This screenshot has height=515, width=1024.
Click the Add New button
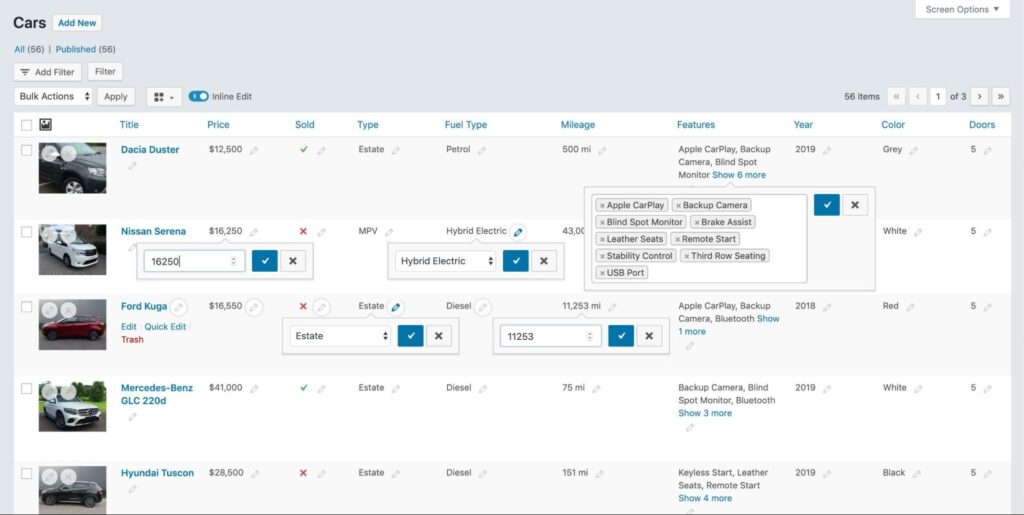(77, 23)
